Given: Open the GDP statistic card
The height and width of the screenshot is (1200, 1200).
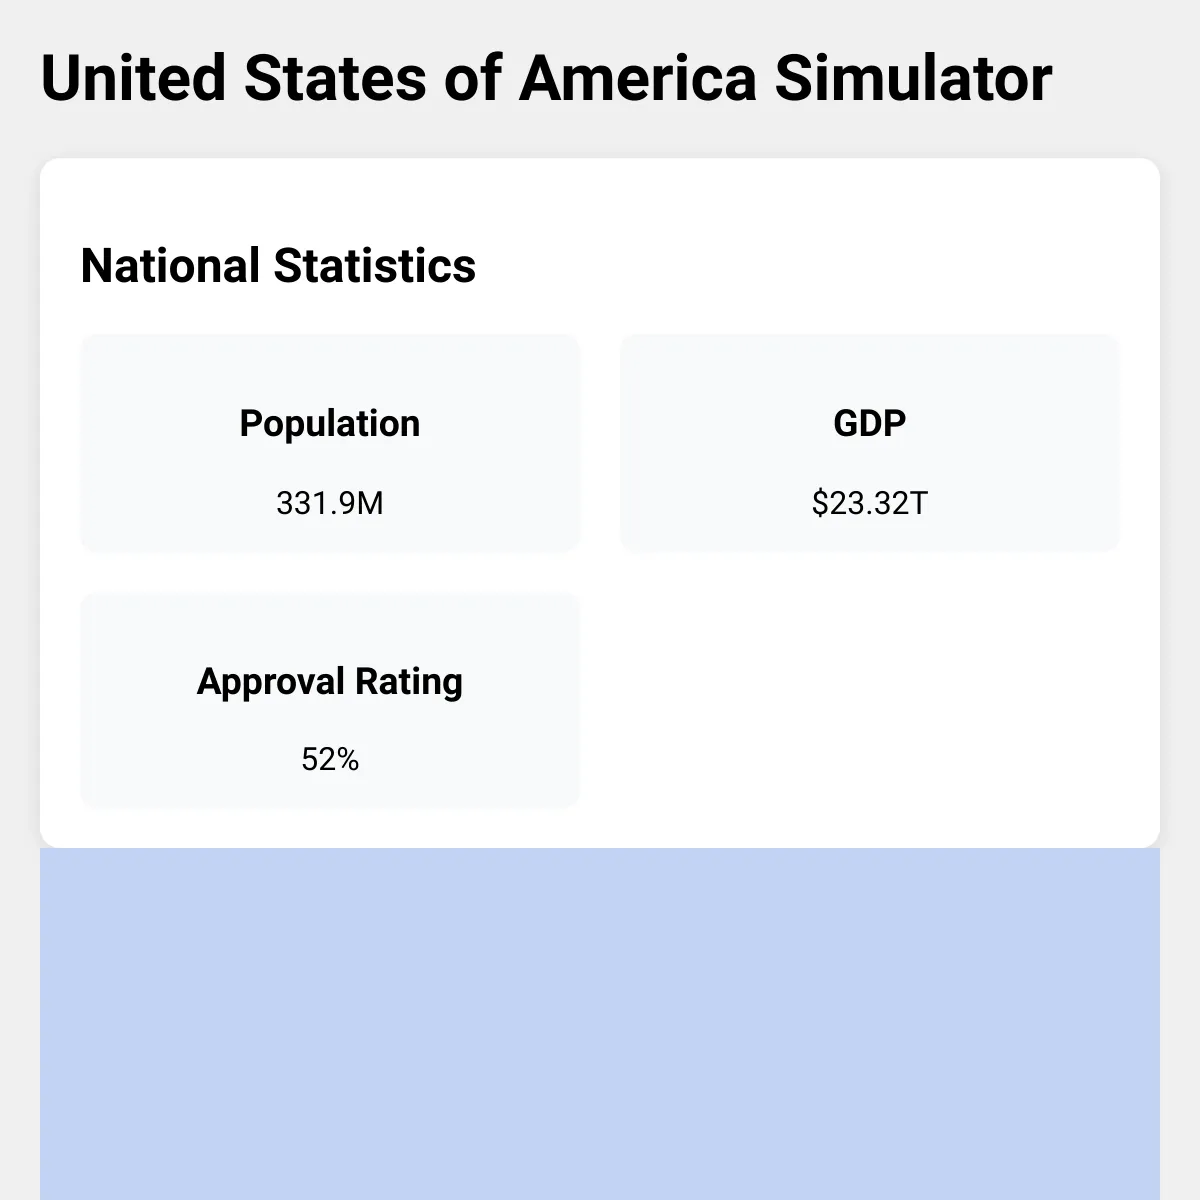Looking at the screenshot, I should (870, 442).
